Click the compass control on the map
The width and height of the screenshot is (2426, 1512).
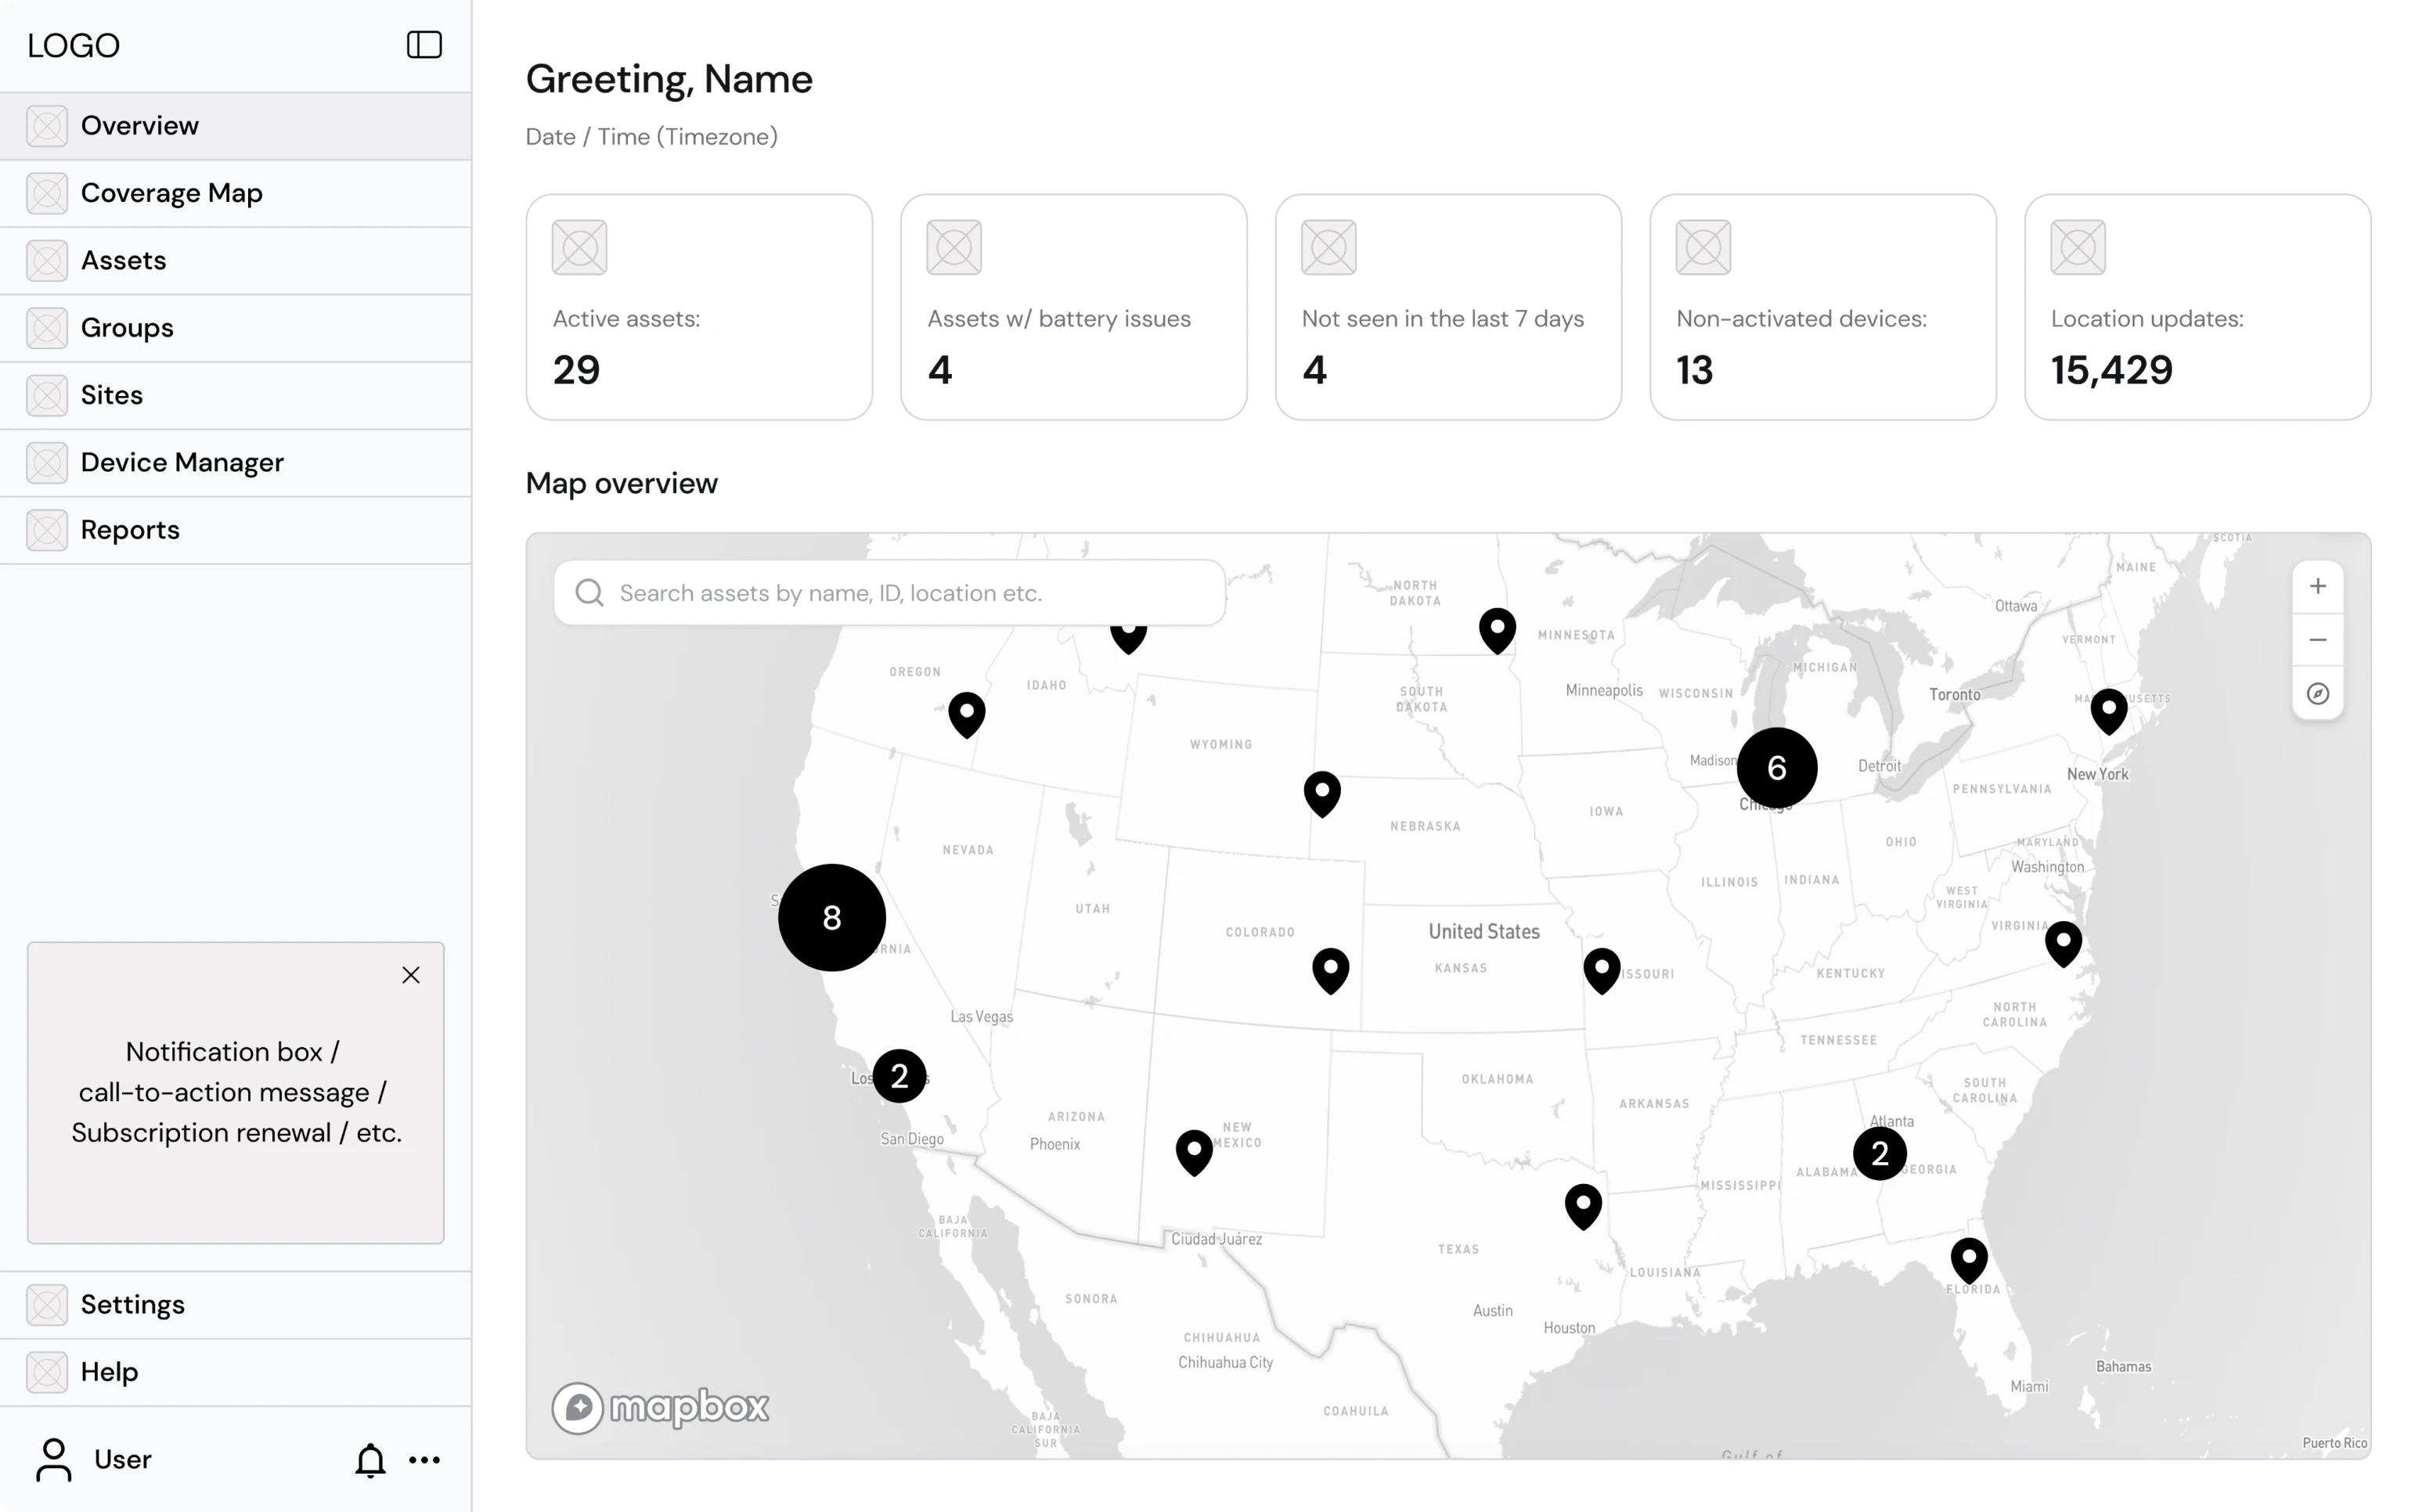tap(2318, 693)
